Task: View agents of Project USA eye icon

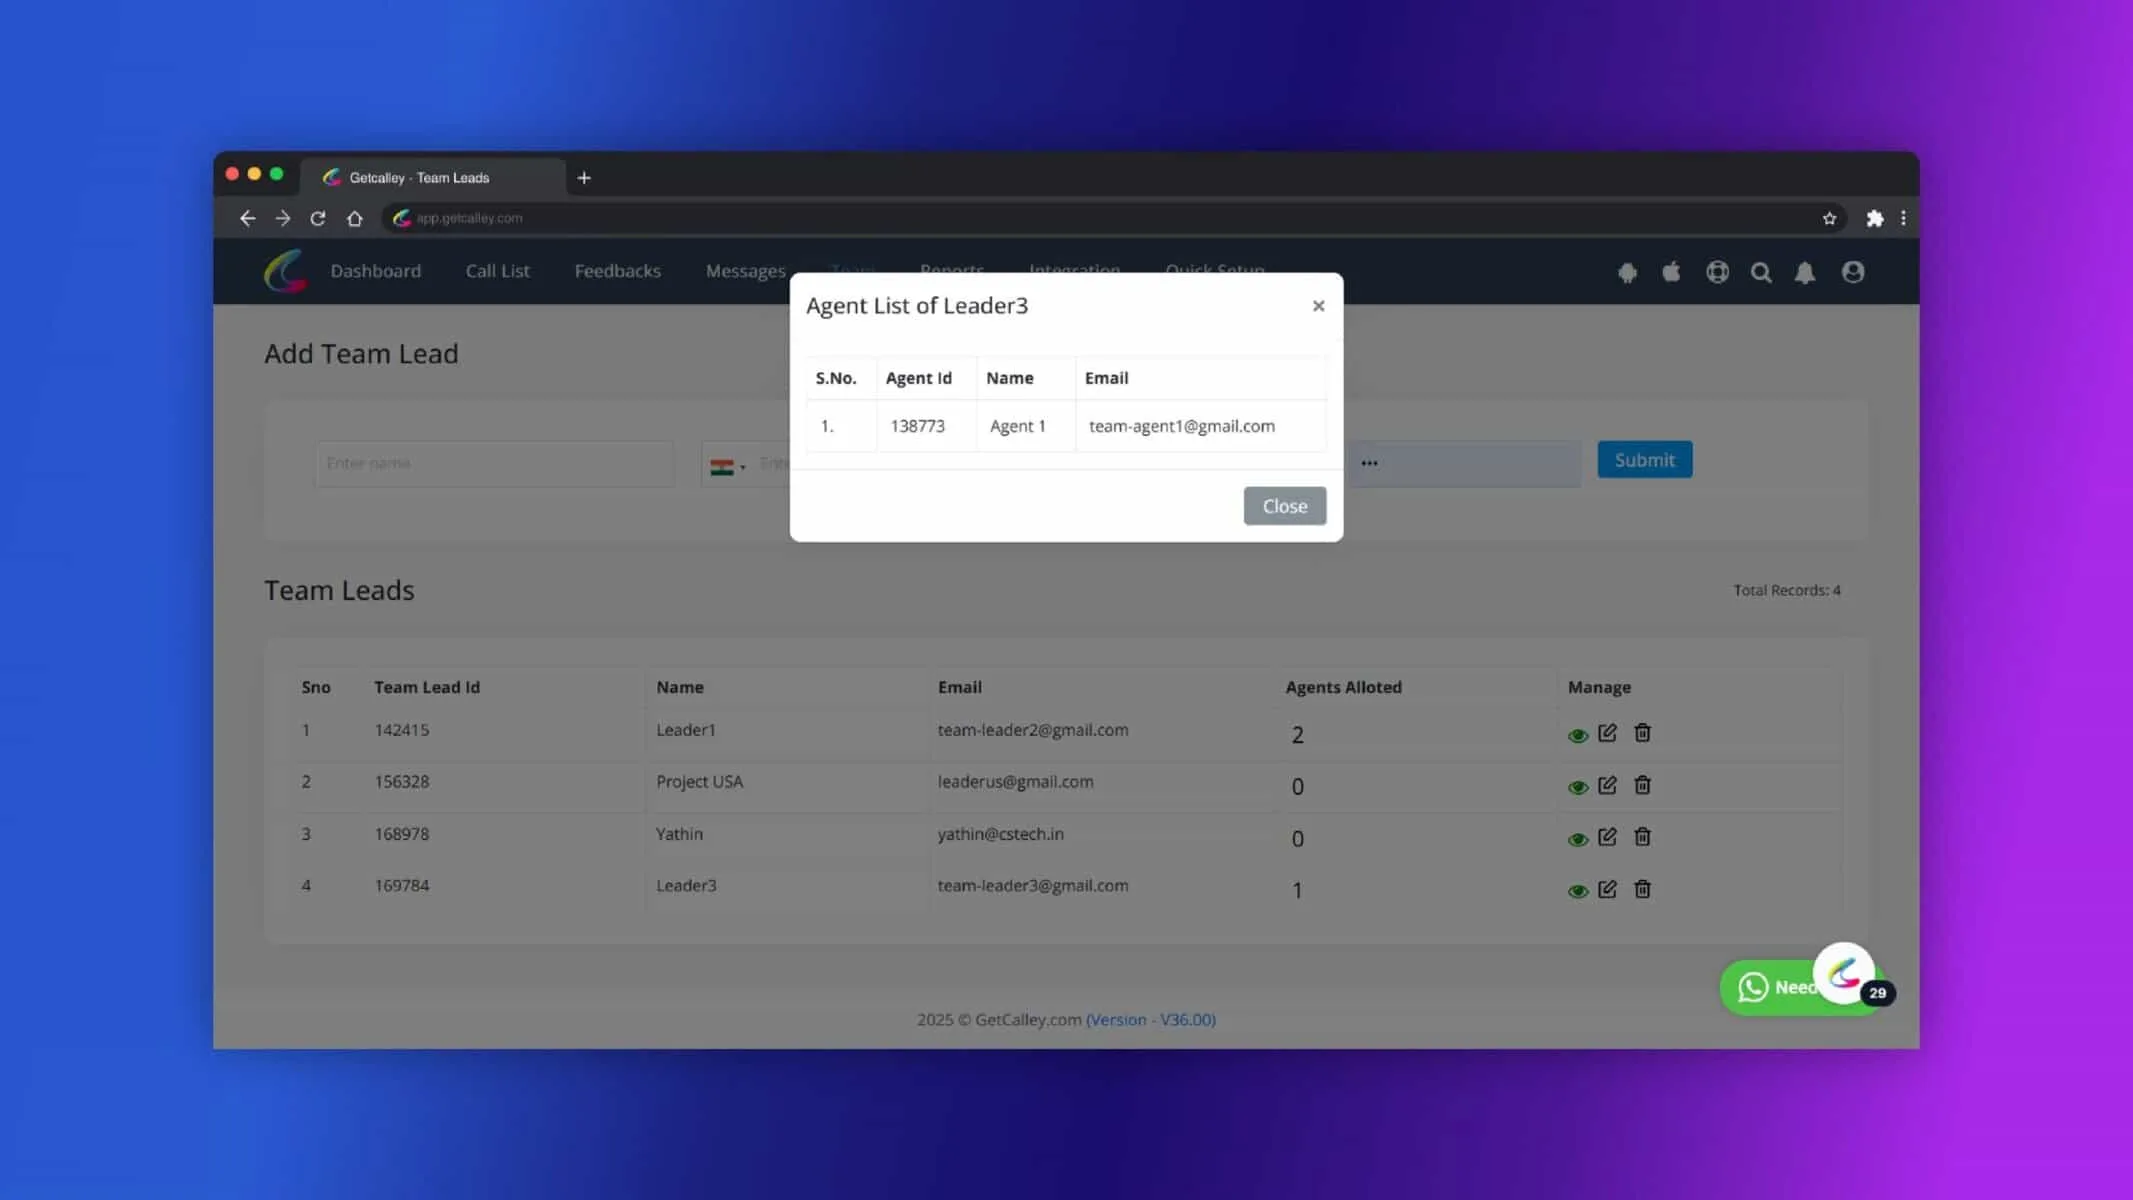Action: 1577,788
